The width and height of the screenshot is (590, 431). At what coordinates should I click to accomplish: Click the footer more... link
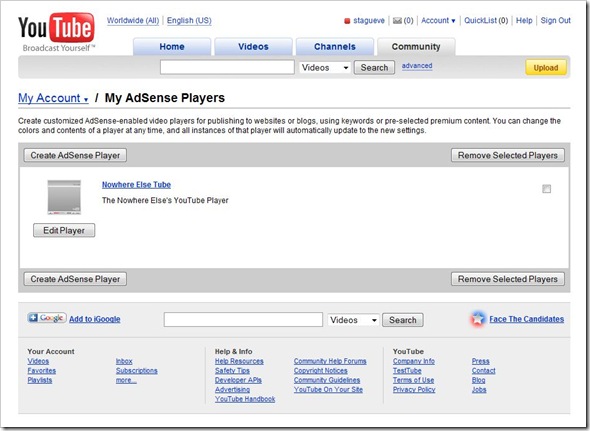[126, 380]
